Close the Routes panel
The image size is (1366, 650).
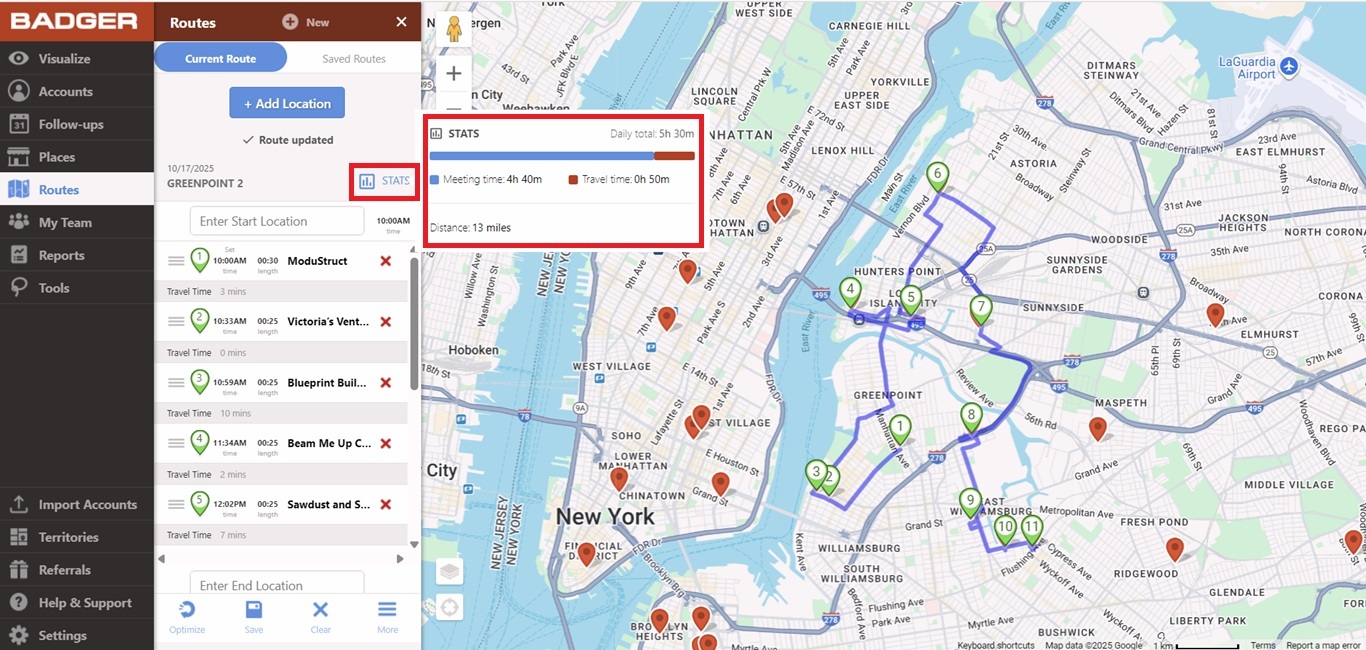[401, 22]
